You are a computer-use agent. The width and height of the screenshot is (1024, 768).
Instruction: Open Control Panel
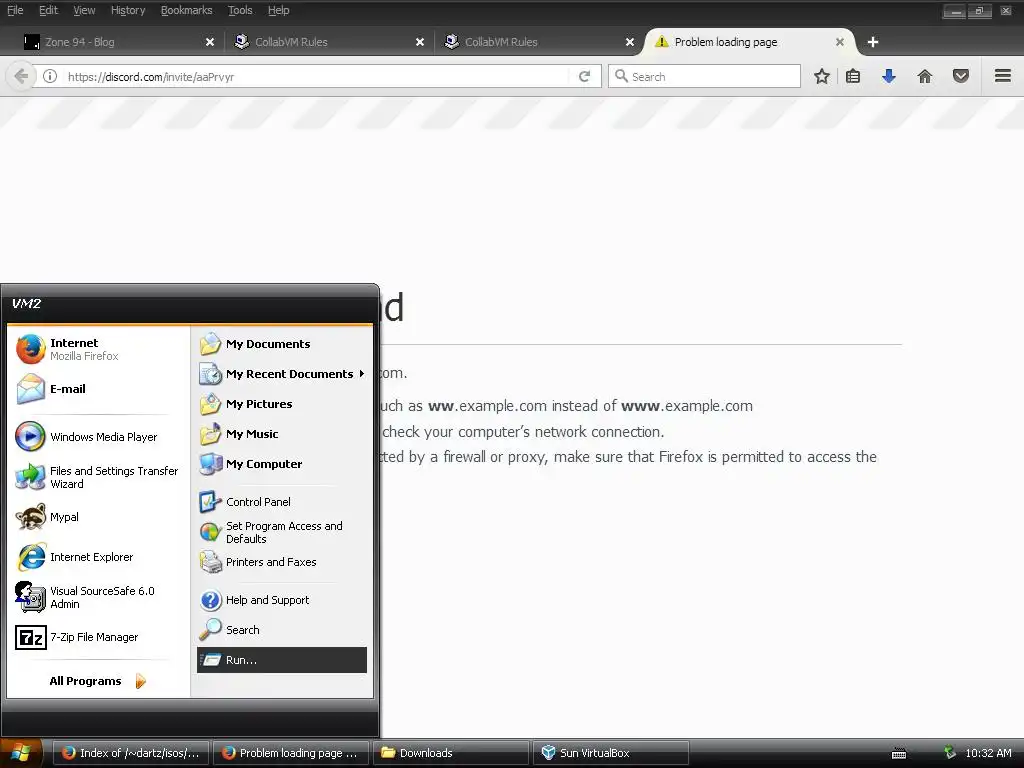pos(281,502)
